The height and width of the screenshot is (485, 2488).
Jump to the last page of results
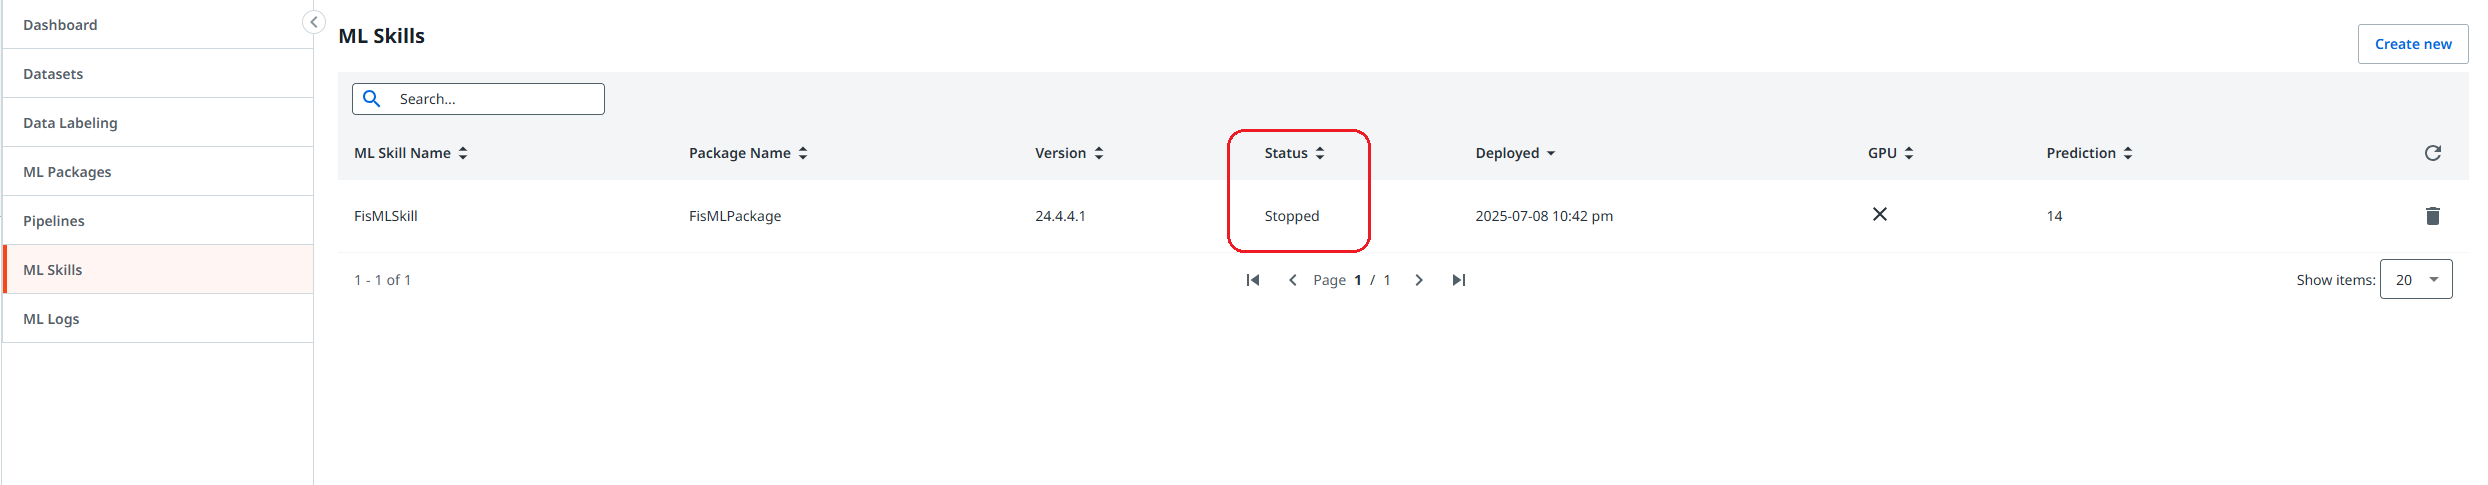[x=1458, y=280]
